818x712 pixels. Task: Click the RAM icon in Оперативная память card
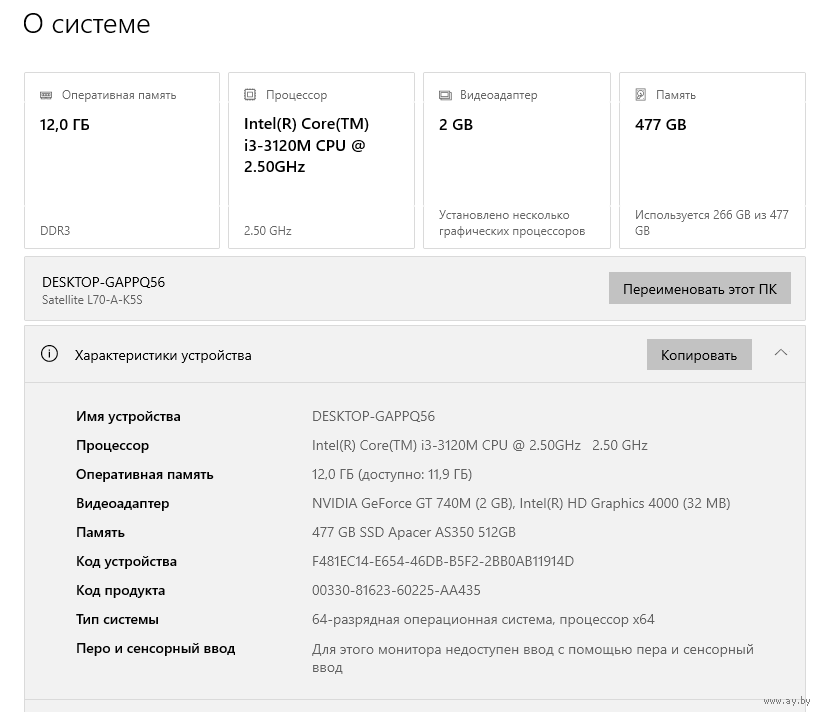coord(46,95)
